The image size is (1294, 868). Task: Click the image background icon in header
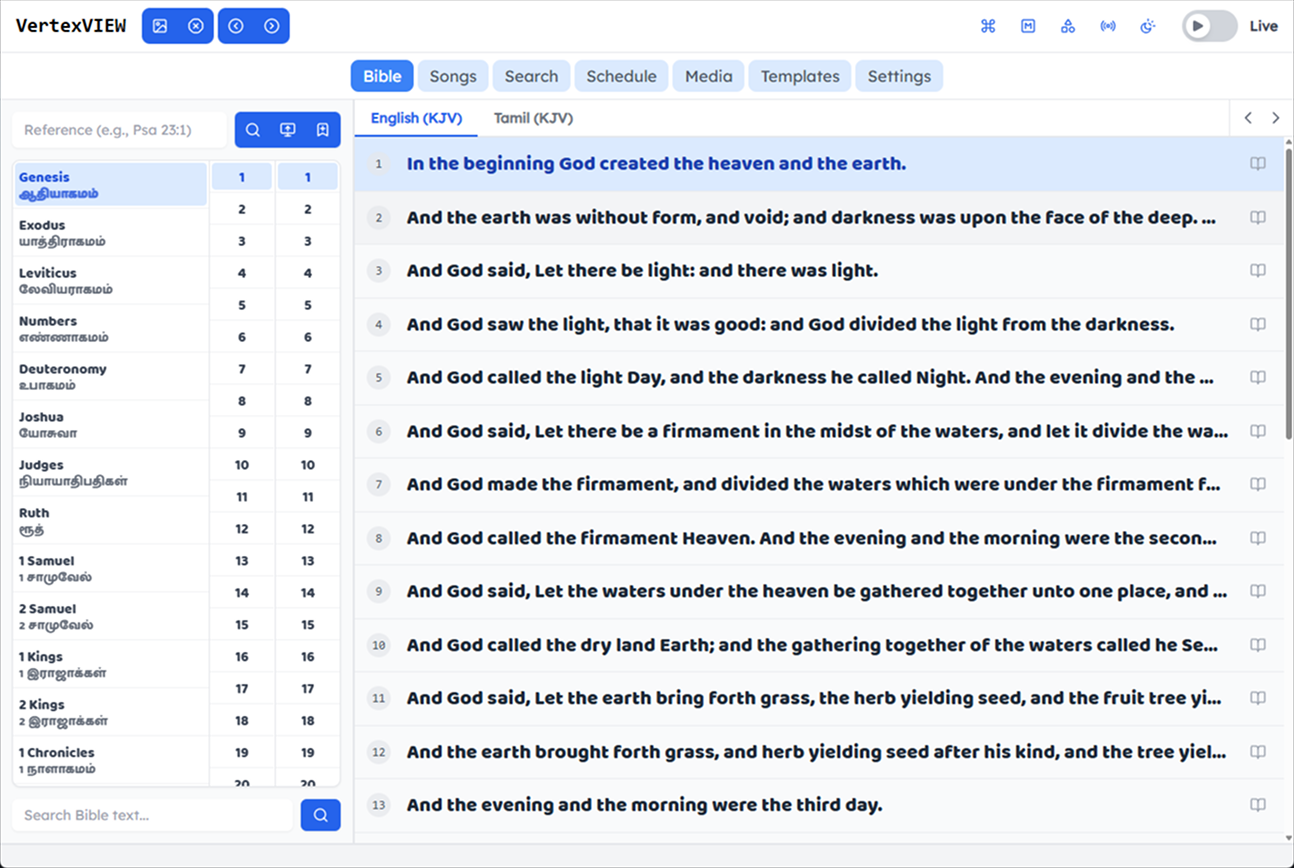point(160,26)
